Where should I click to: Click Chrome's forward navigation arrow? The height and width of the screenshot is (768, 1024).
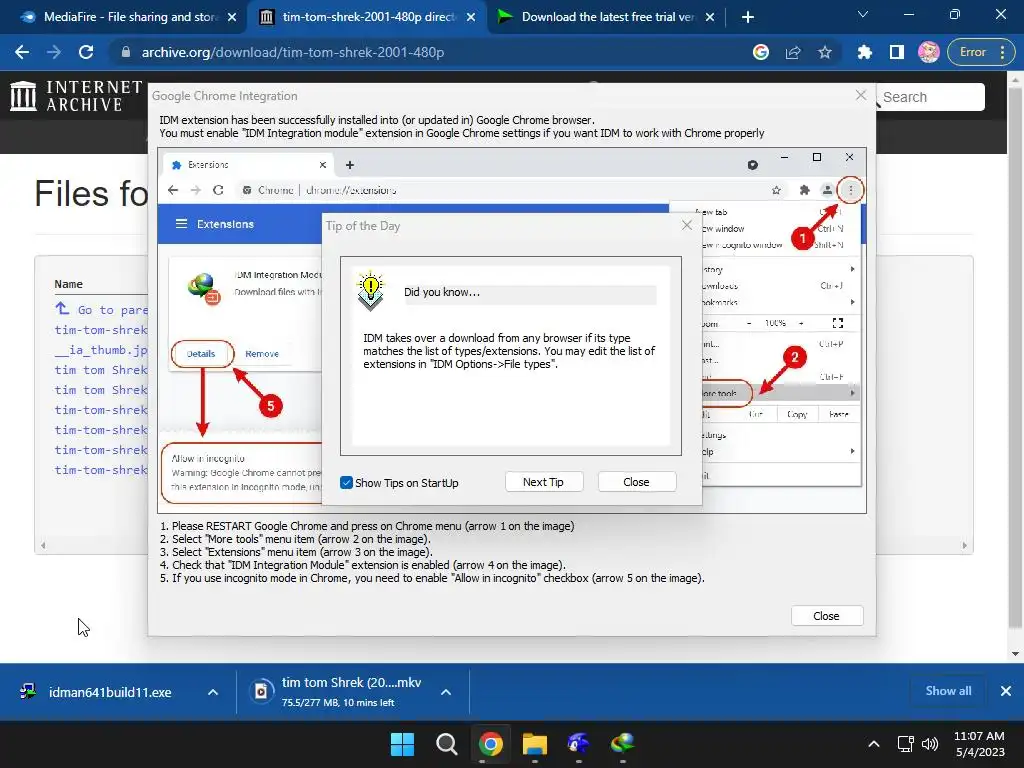tap(54, 52)
